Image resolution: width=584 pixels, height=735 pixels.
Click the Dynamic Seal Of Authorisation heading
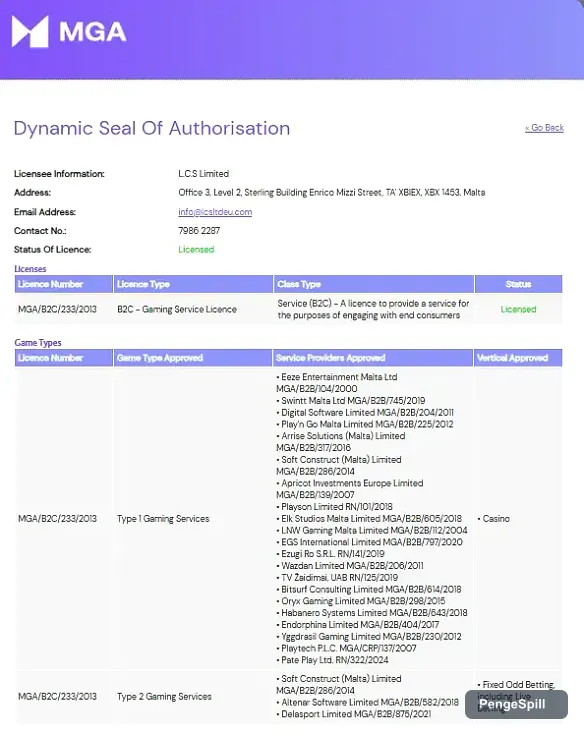point(152,128)
